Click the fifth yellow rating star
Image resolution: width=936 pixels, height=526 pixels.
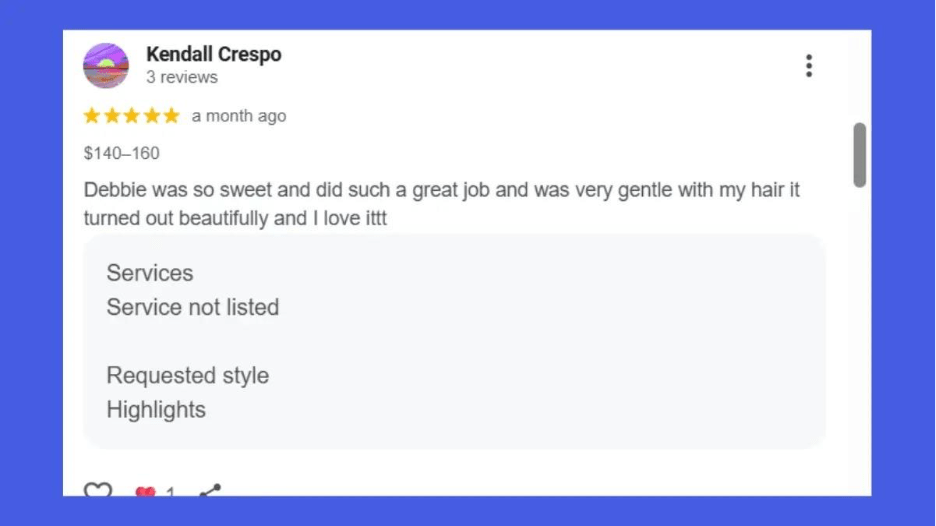[x=171, y=116]
